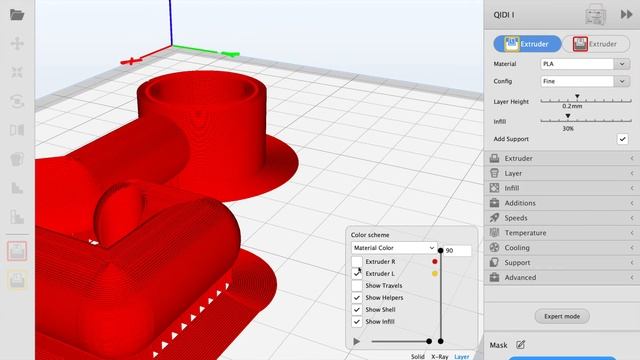Enable the Extruder R checkbox
Image resolution: width=640 pixels, height=360 pixels.
point(357,262)
